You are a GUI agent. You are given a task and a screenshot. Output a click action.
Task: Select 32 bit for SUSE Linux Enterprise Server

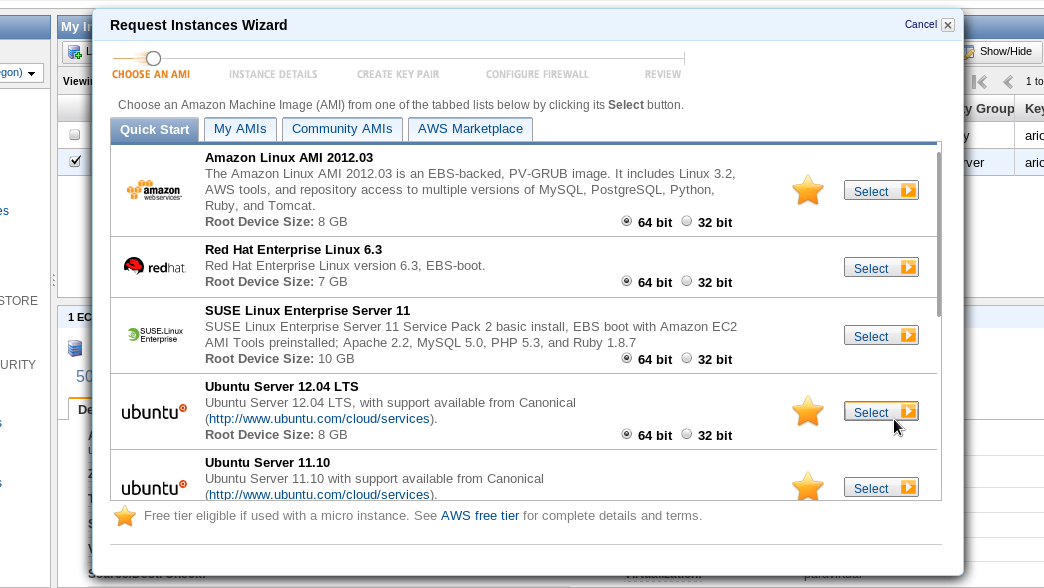686,358
